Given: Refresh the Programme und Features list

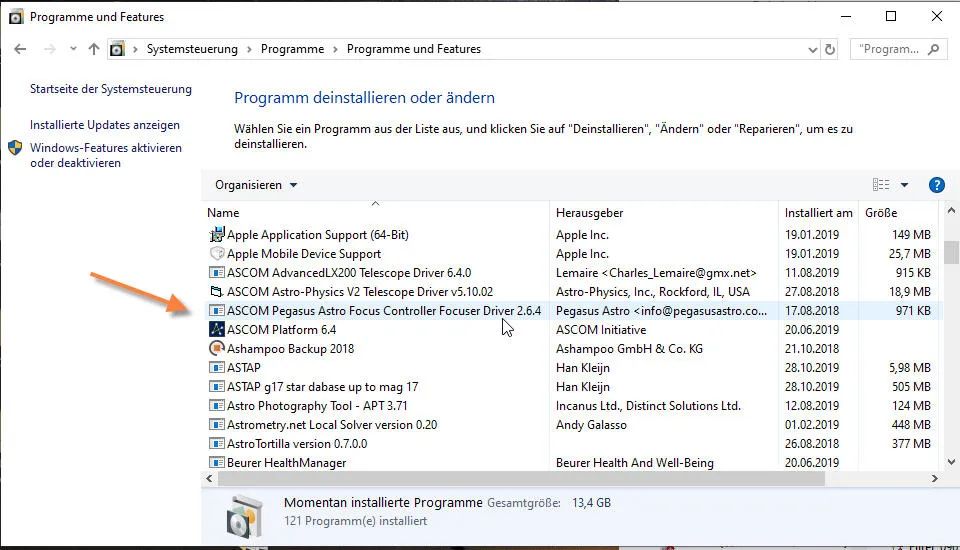Looking at the screenshot, I should pyautogui.click(x=829, y=49).
